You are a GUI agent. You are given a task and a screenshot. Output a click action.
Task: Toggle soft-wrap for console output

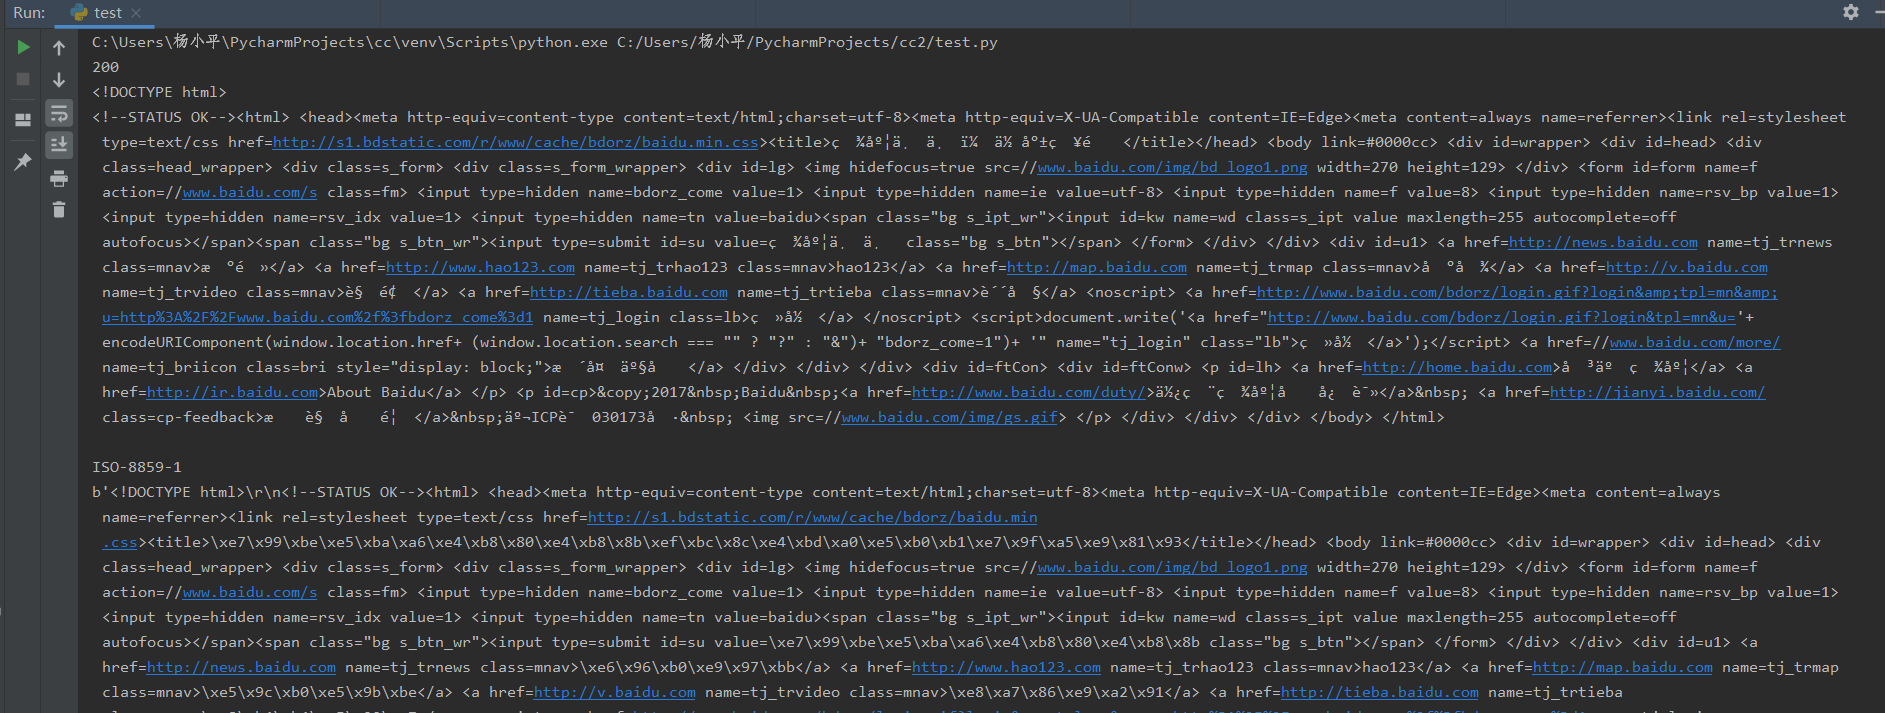coord(59,112)
